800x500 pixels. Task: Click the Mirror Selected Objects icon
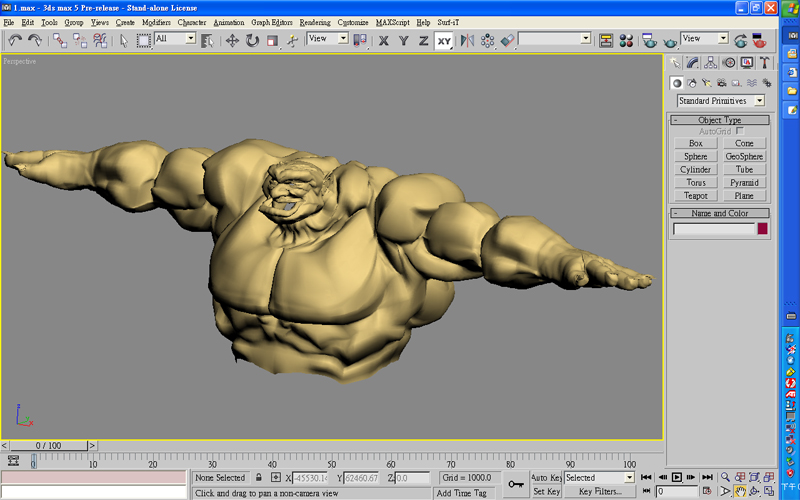click(x=467, y=40)
